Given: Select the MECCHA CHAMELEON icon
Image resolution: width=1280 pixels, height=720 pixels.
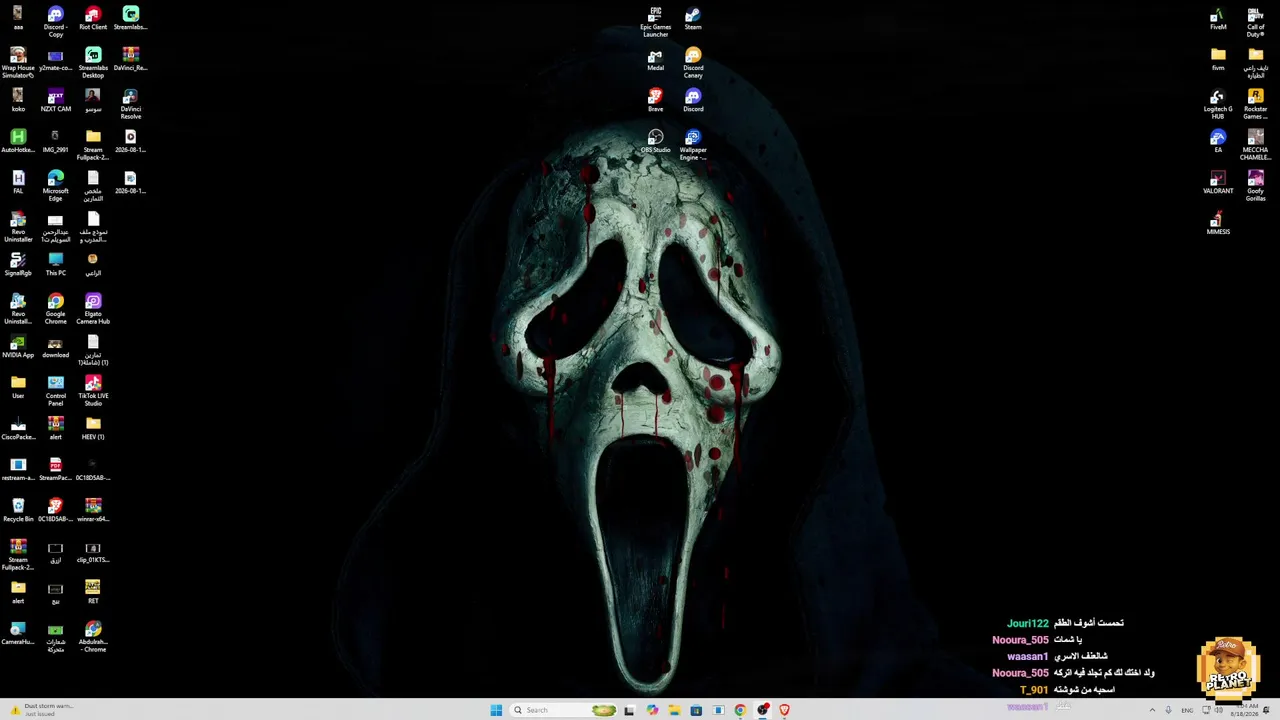Looking at the screenshot, I should click(x=1256, y=144).
